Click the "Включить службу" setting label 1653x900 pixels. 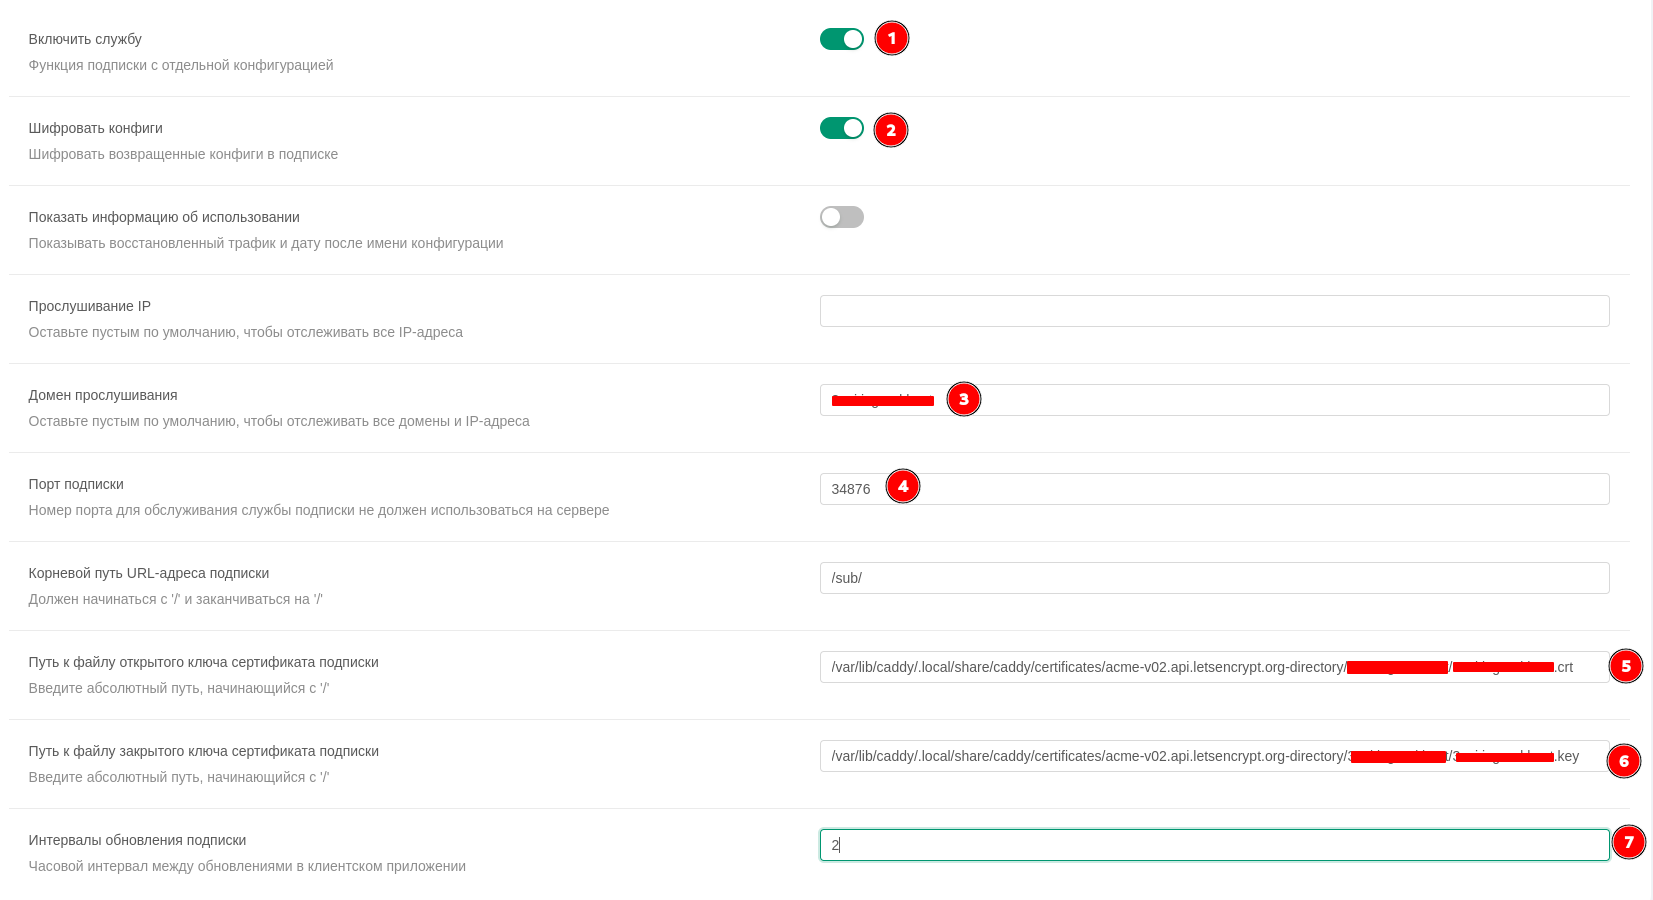point(85,39)
